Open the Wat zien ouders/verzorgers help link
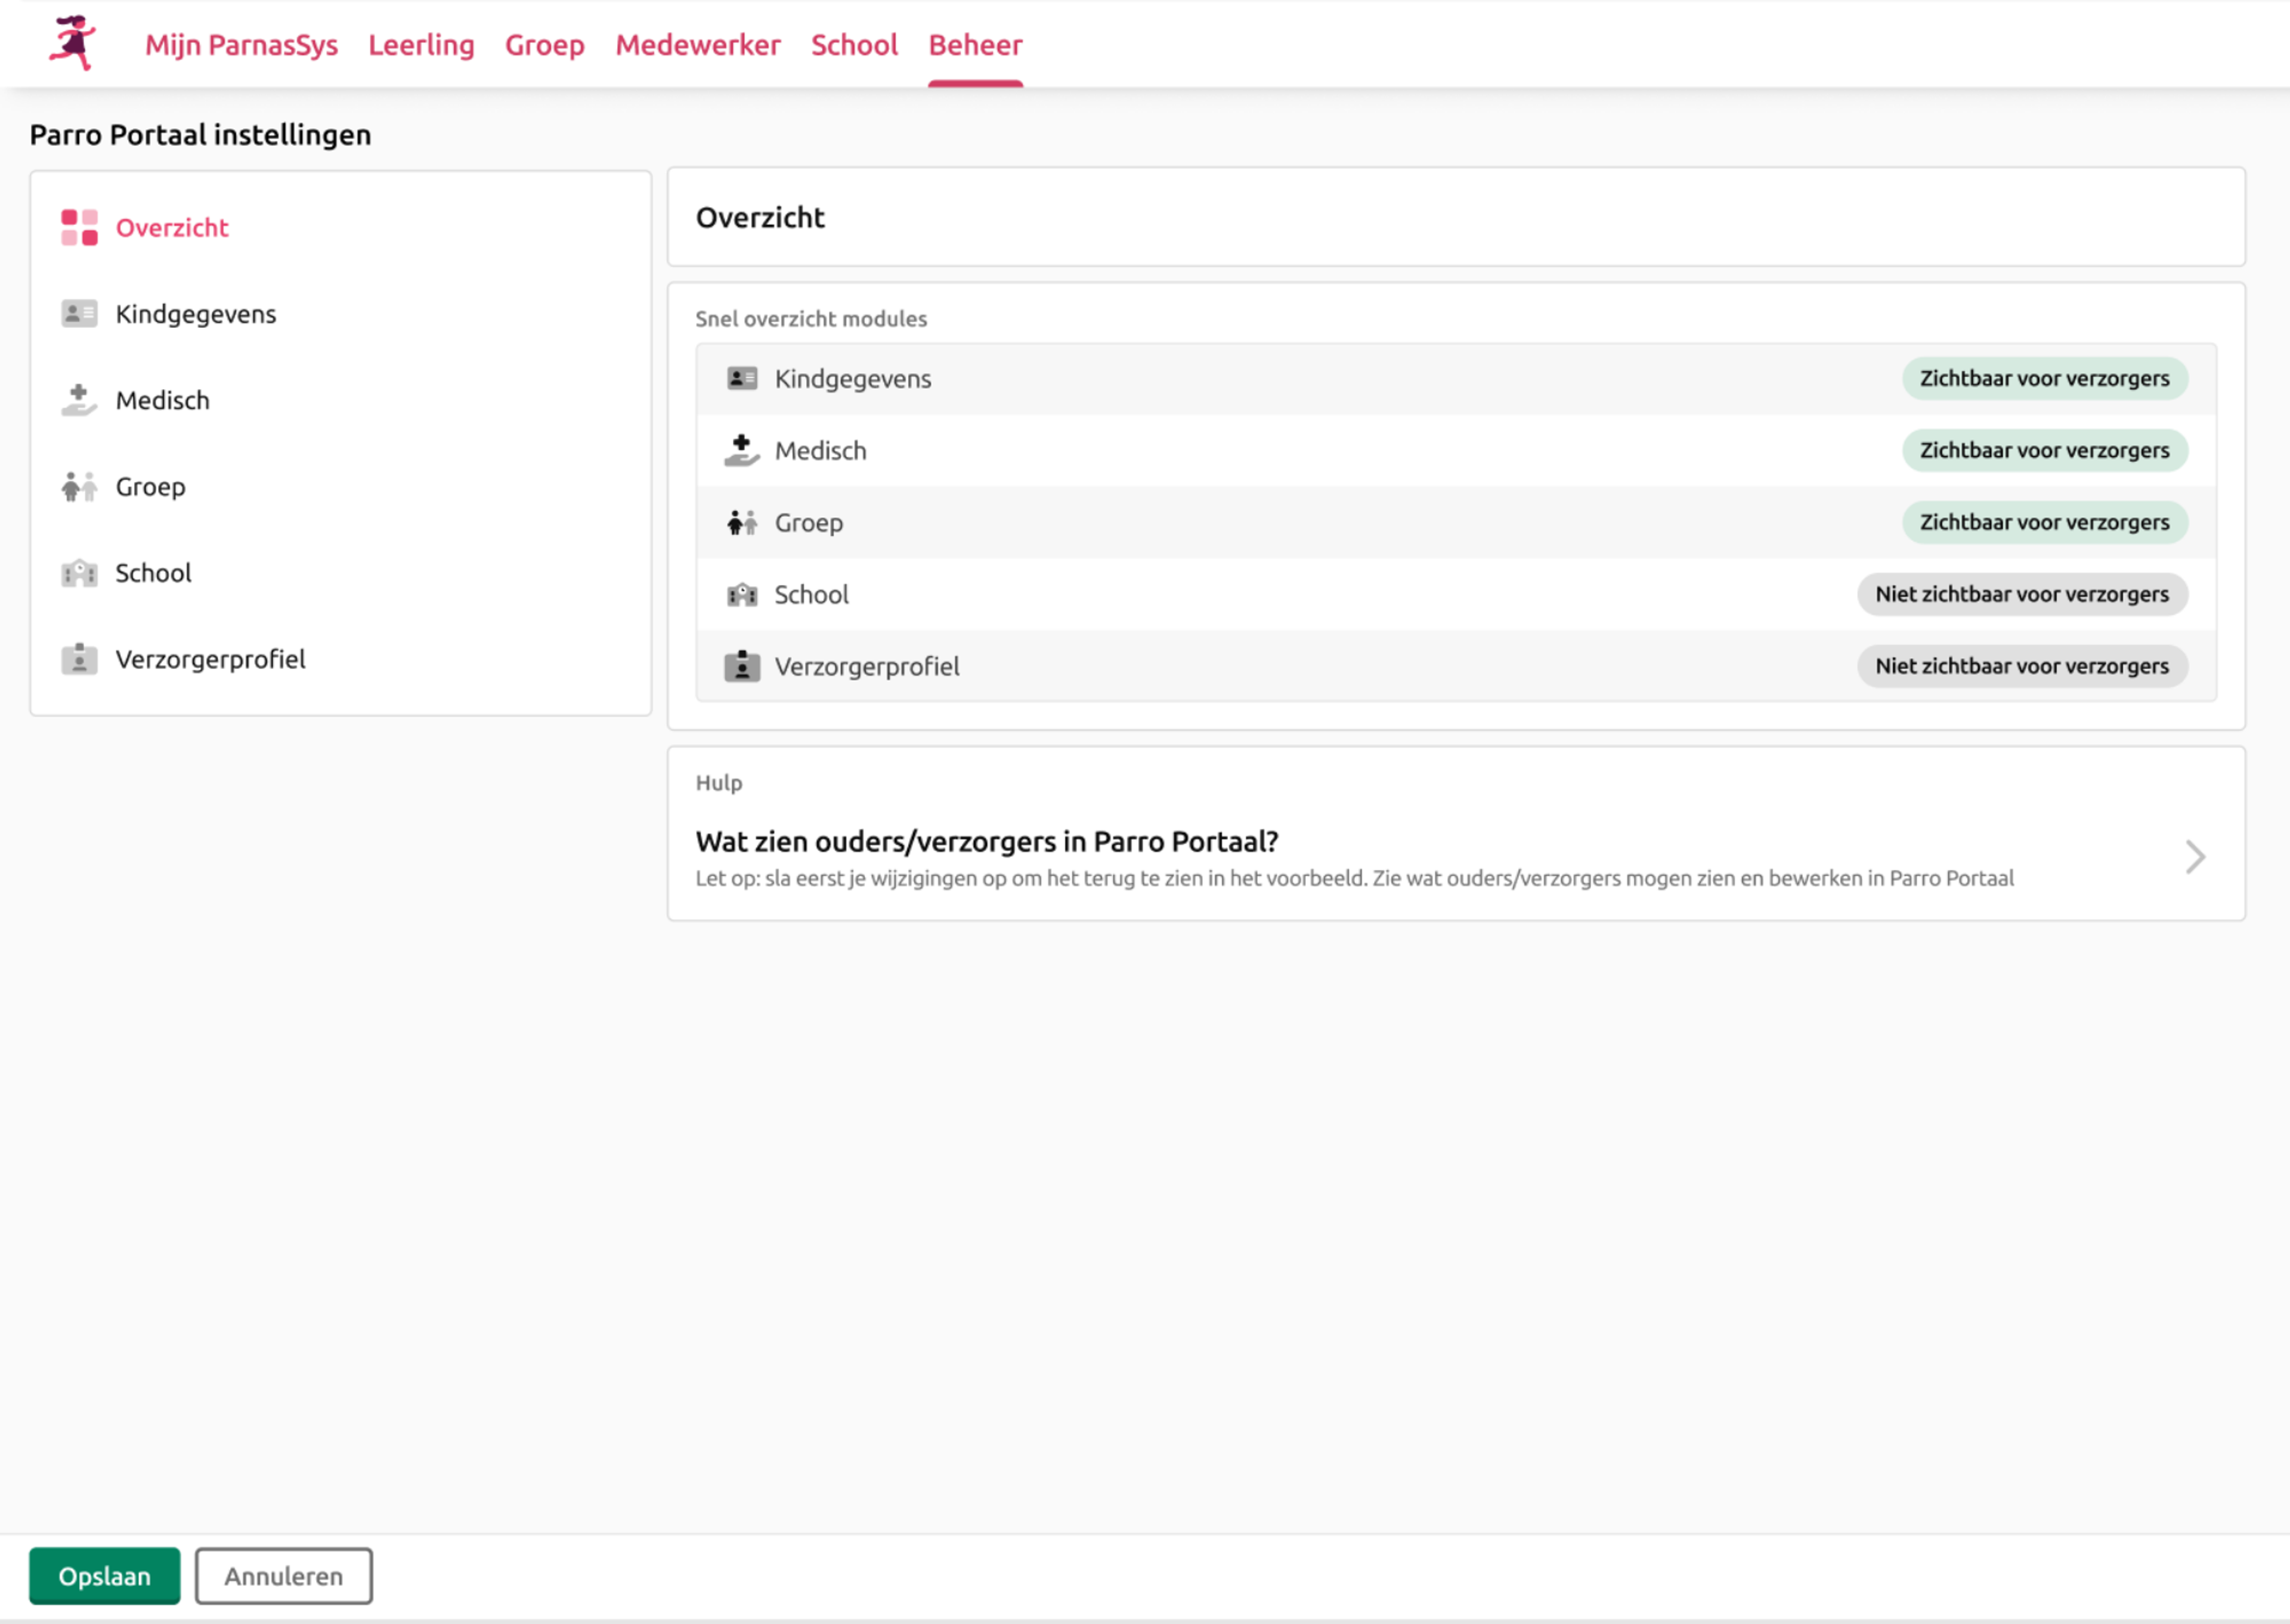2290x1624 pixels. click(987, 842)
